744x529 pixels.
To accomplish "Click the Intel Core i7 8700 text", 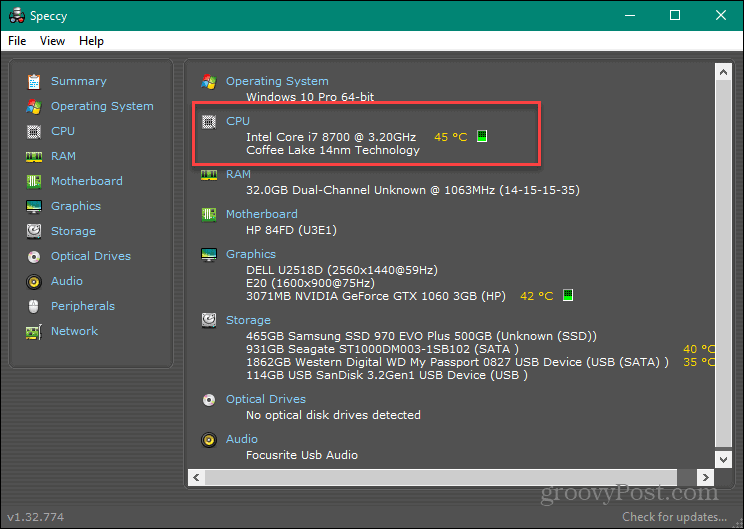I will point(331,137).
